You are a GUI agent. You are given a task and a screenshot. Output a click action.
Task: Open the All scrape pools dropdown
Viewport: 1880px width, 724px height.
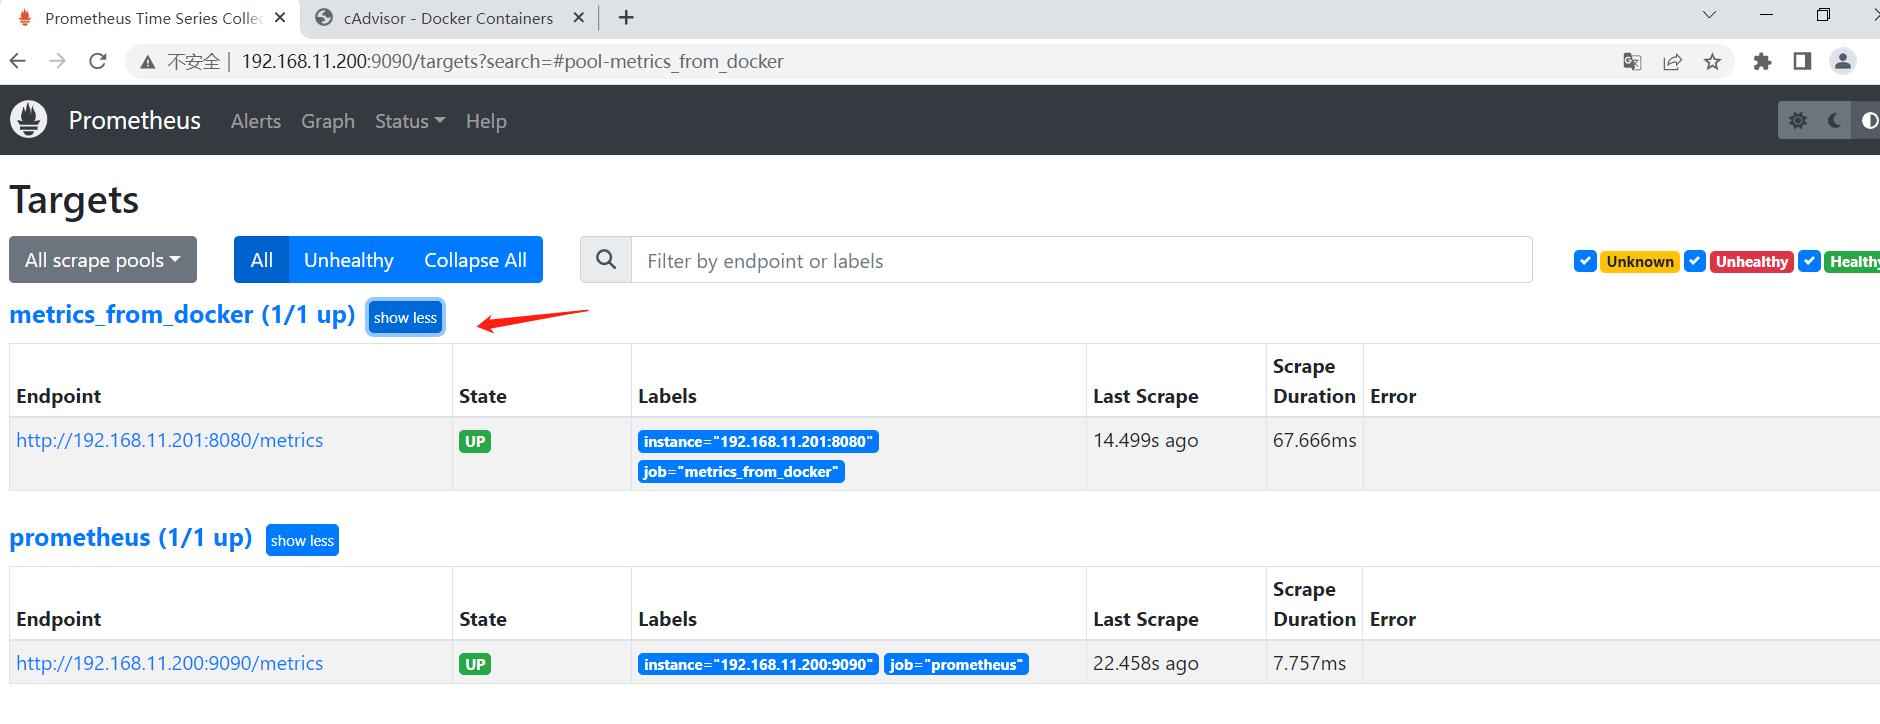pos(103,260)
